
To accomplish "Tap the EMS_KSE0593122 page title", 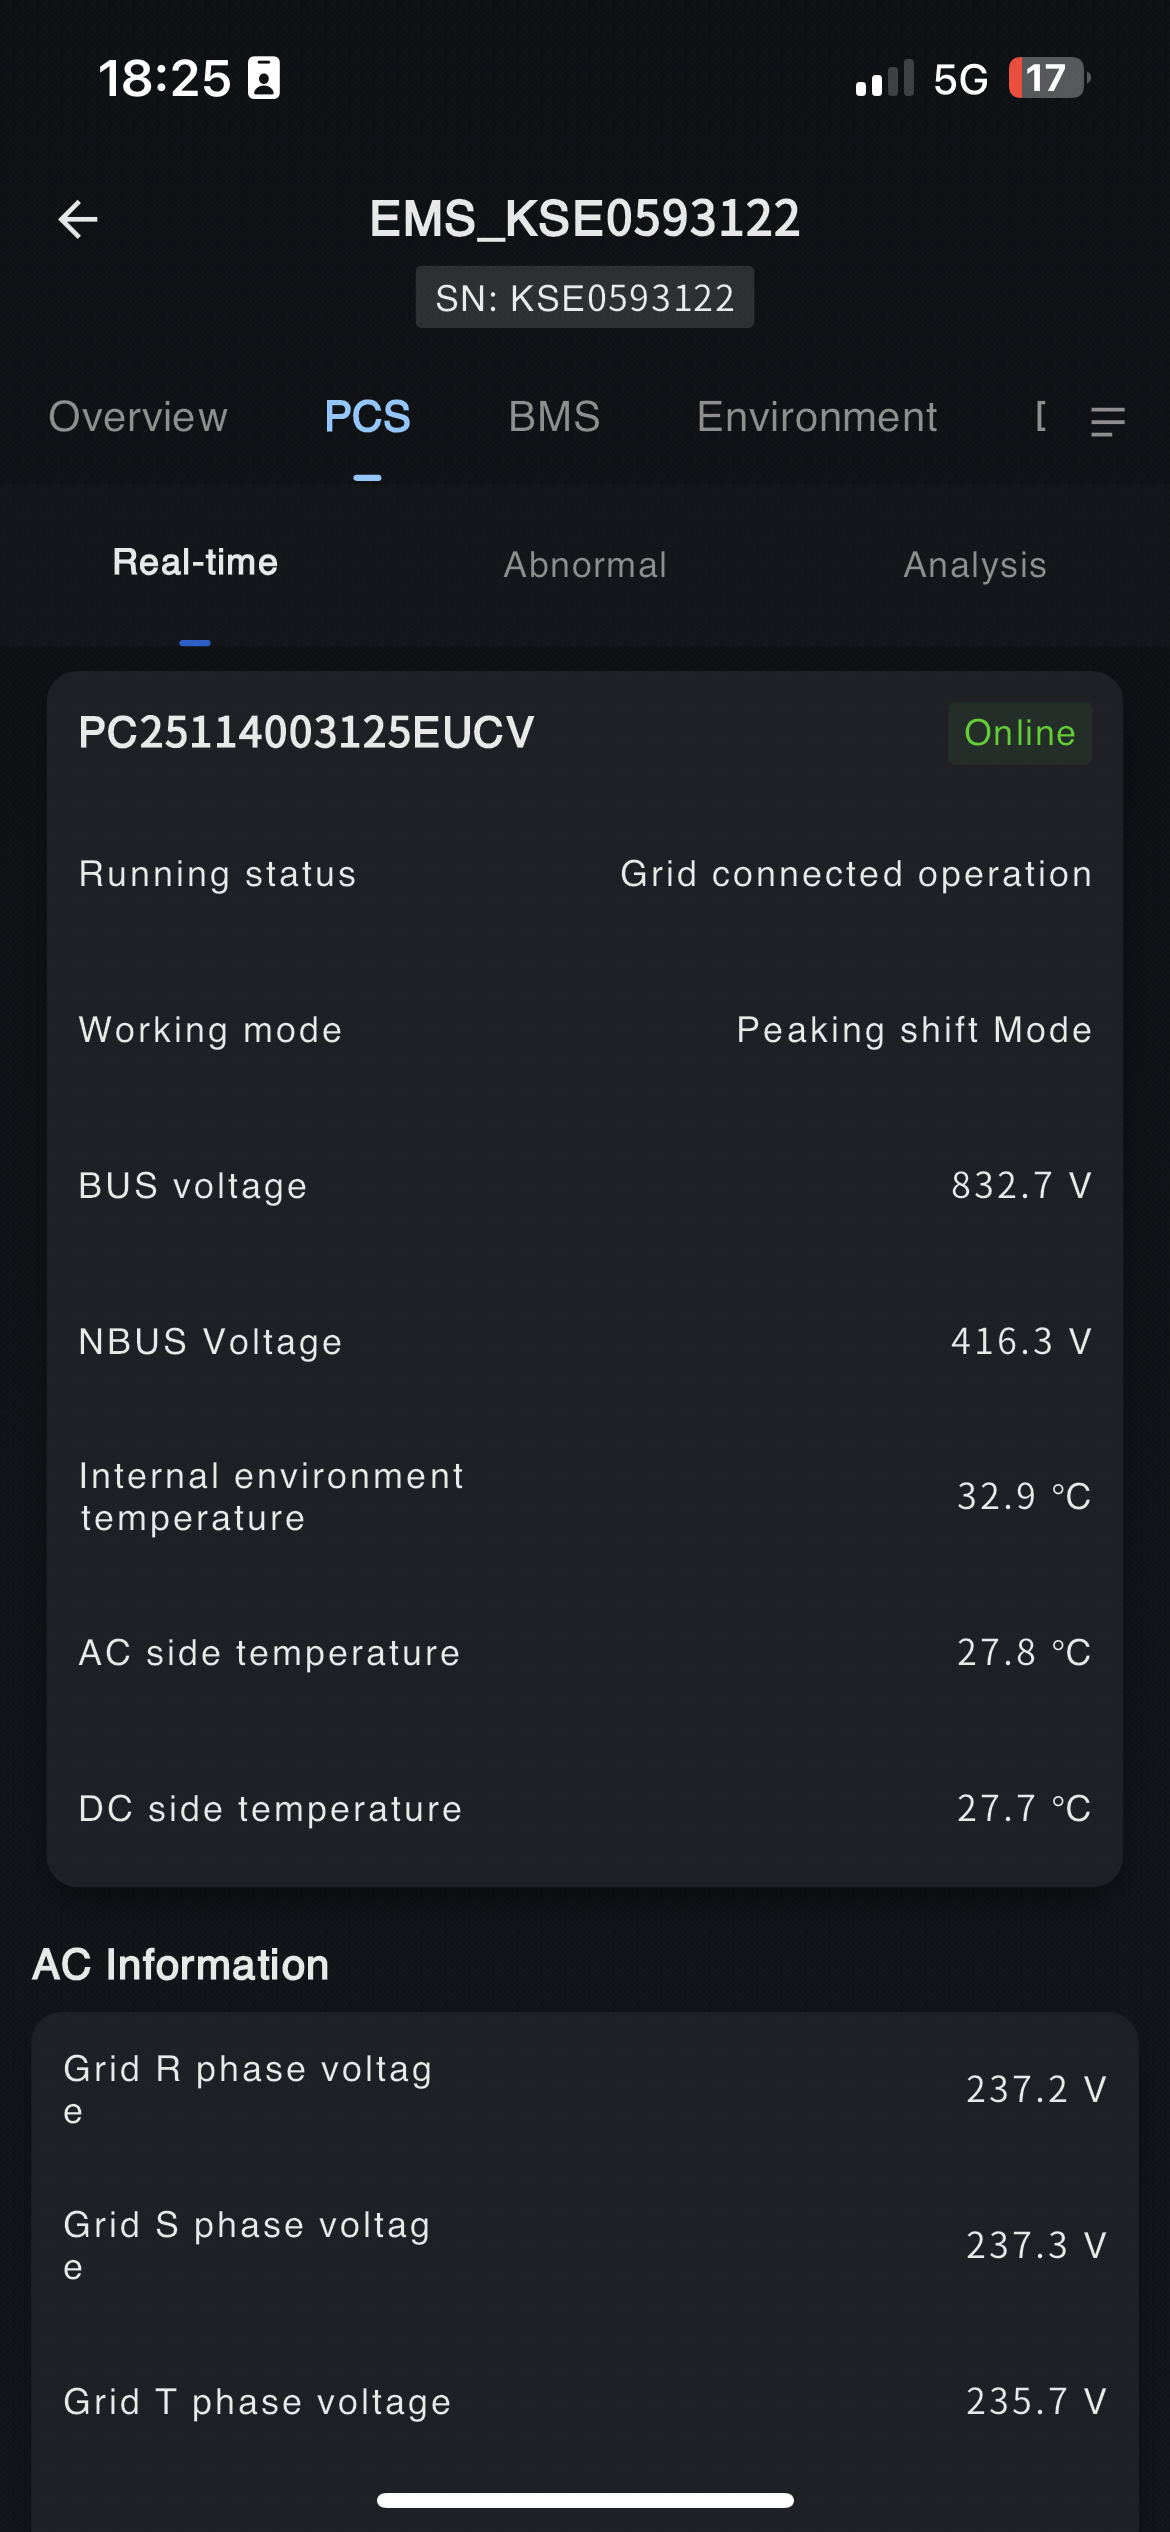I will point(585,218).
